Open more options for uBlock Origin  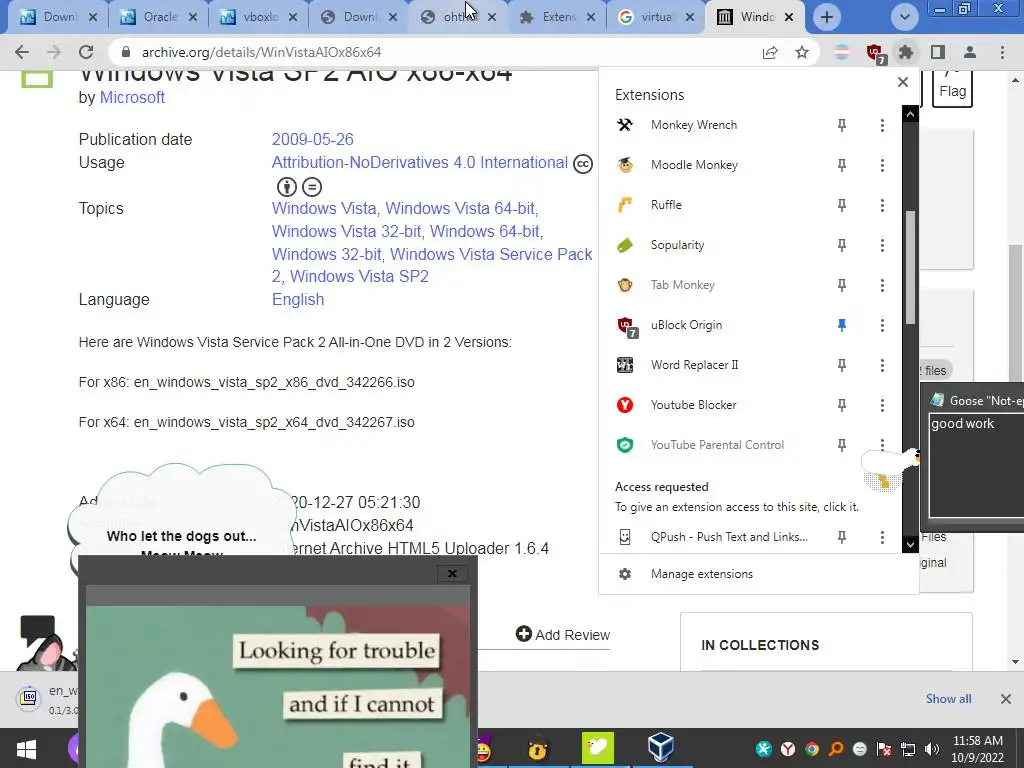882,325
